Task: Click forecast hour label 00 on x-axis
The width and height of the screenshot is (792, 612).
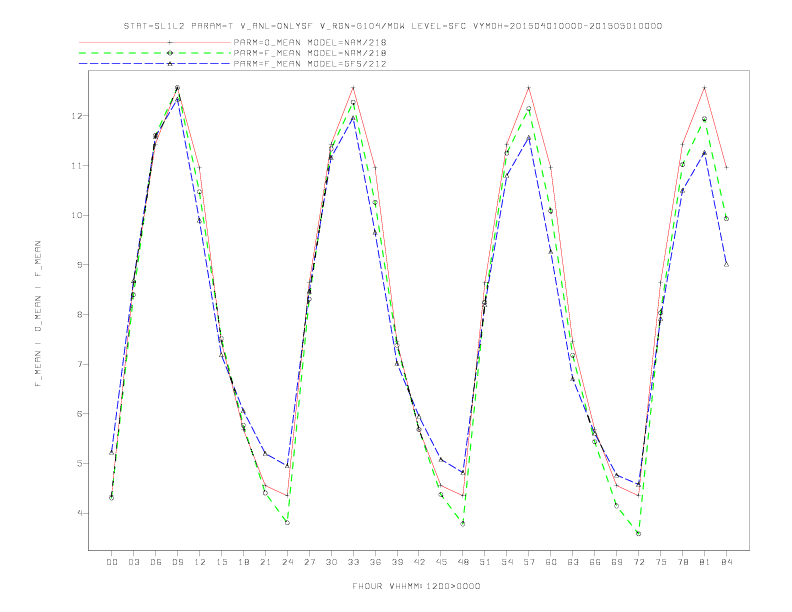Action: click(x=112, y=562)
